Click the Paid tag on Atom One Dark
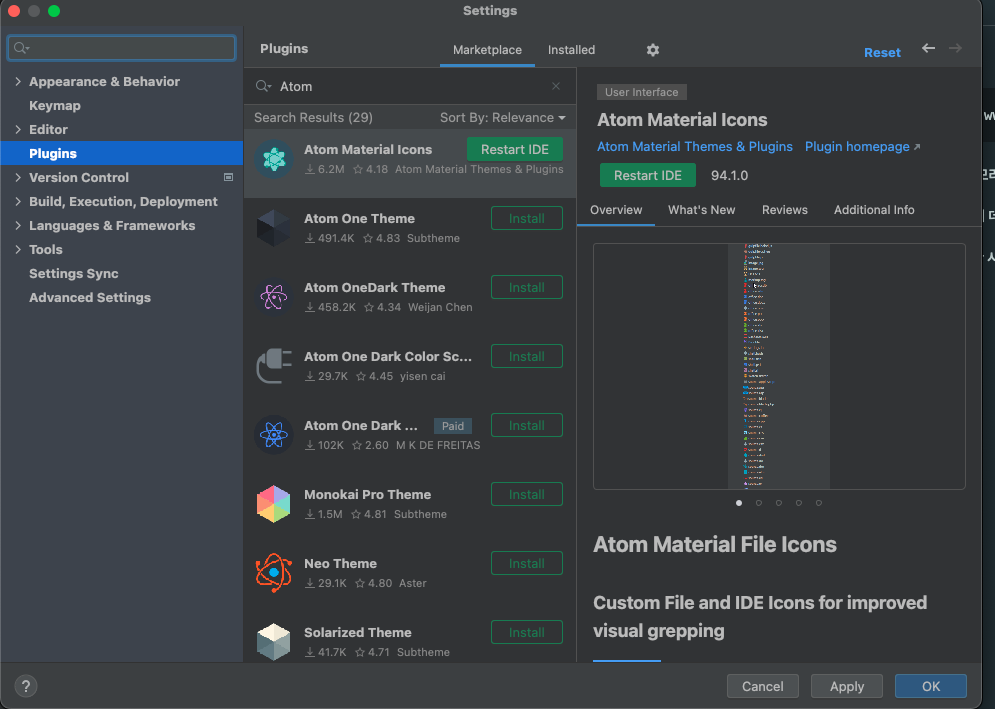 tap(452, 426)
